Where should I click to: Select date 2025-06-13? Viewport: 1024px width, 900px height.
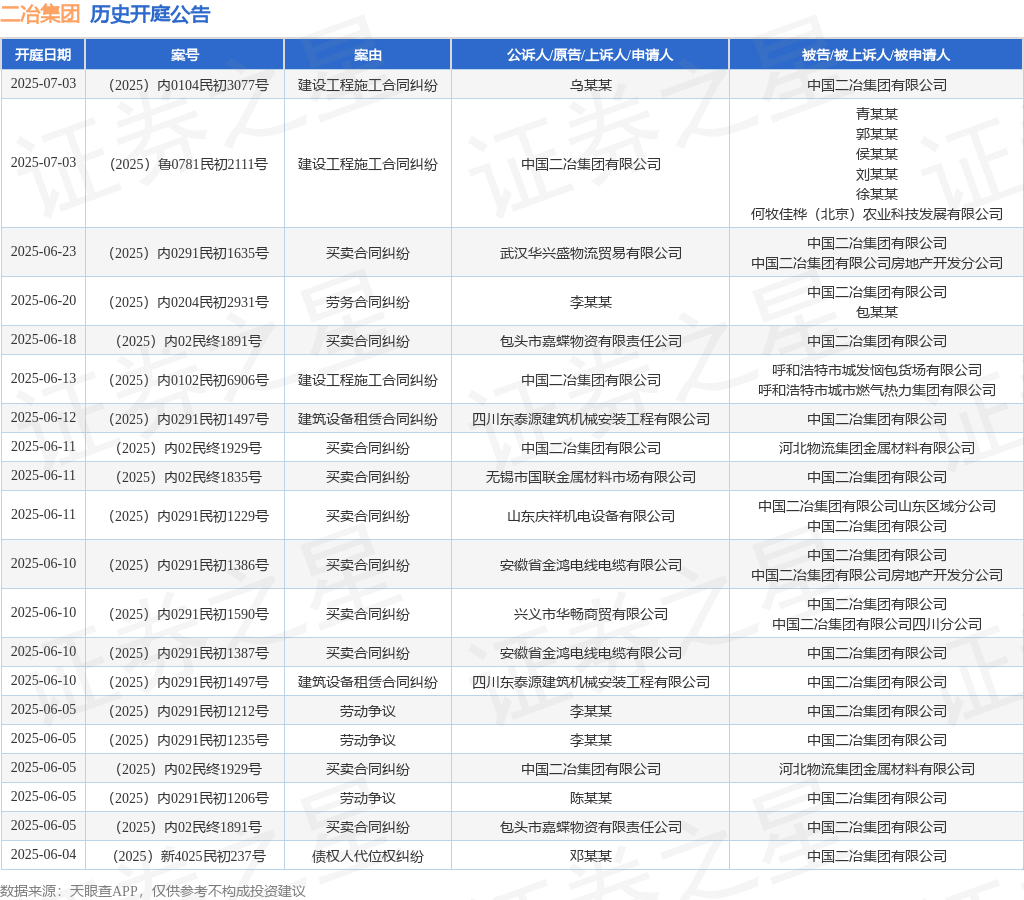(43, 379)
